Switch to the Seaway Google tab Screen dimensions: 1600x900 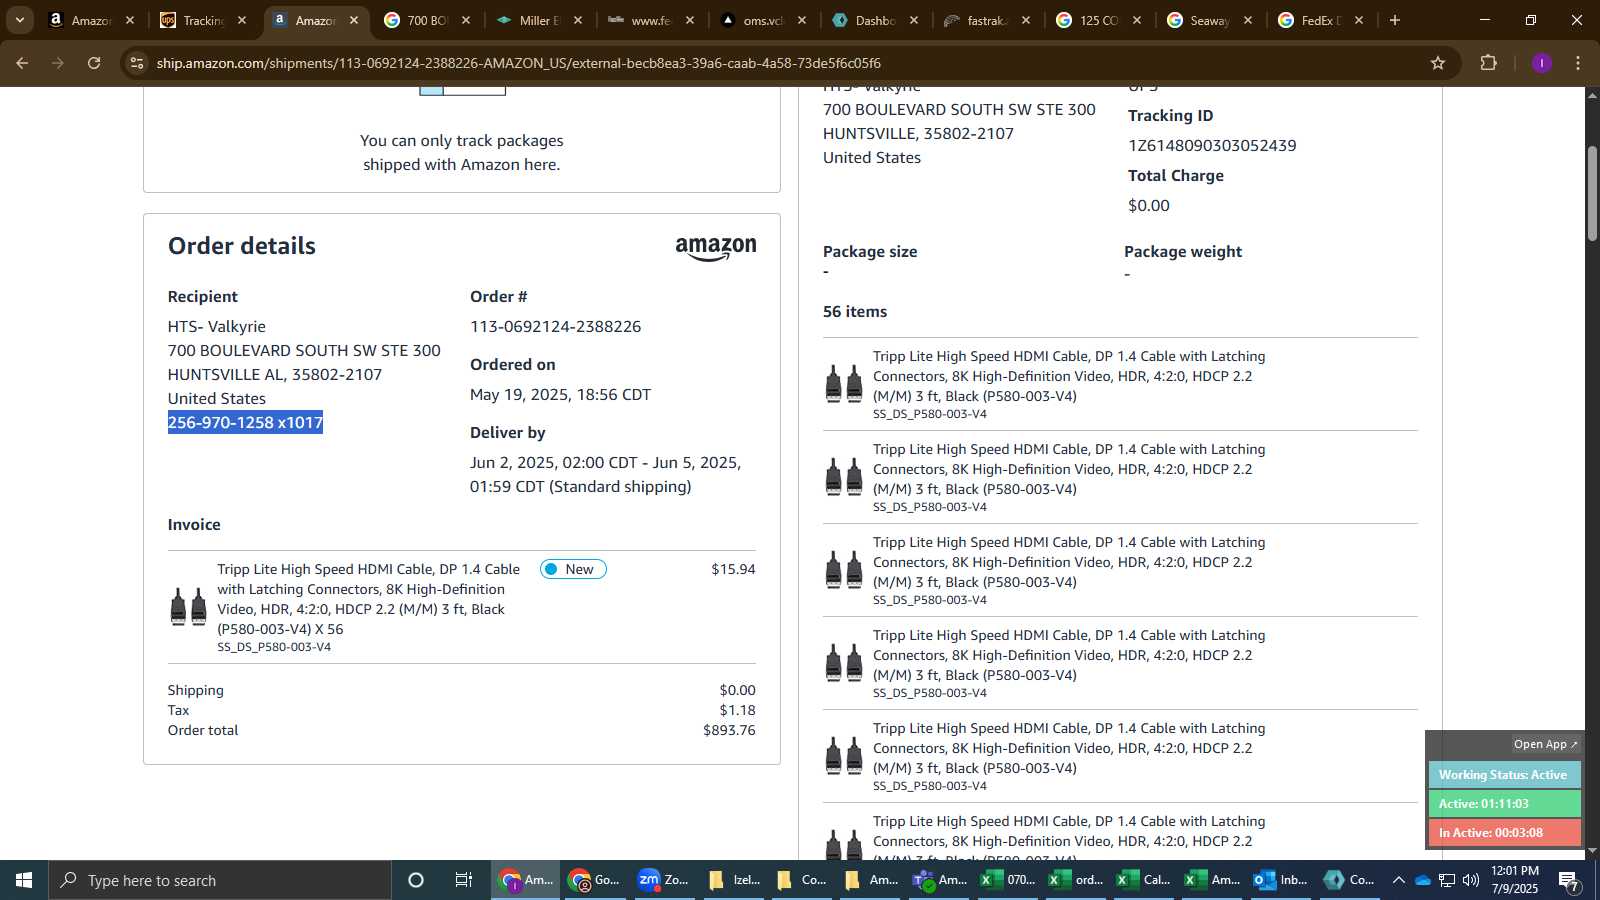coord(1209,20)
